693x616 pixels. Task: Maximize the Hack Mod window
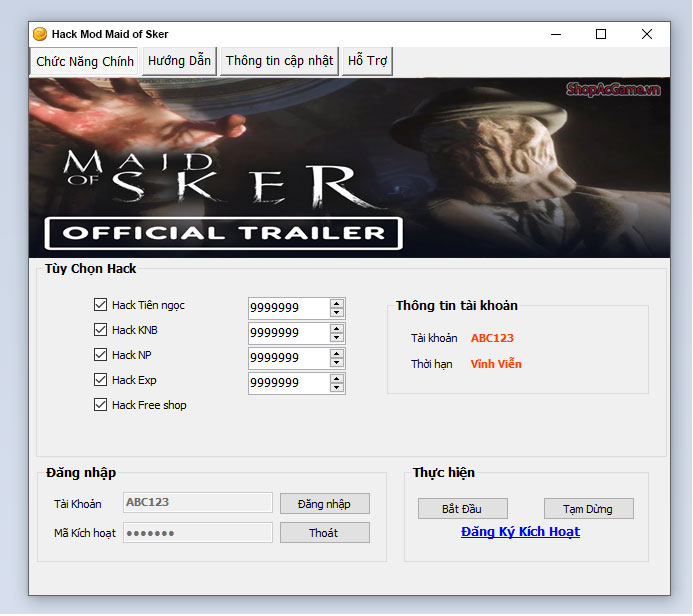(x=601, y=34)
